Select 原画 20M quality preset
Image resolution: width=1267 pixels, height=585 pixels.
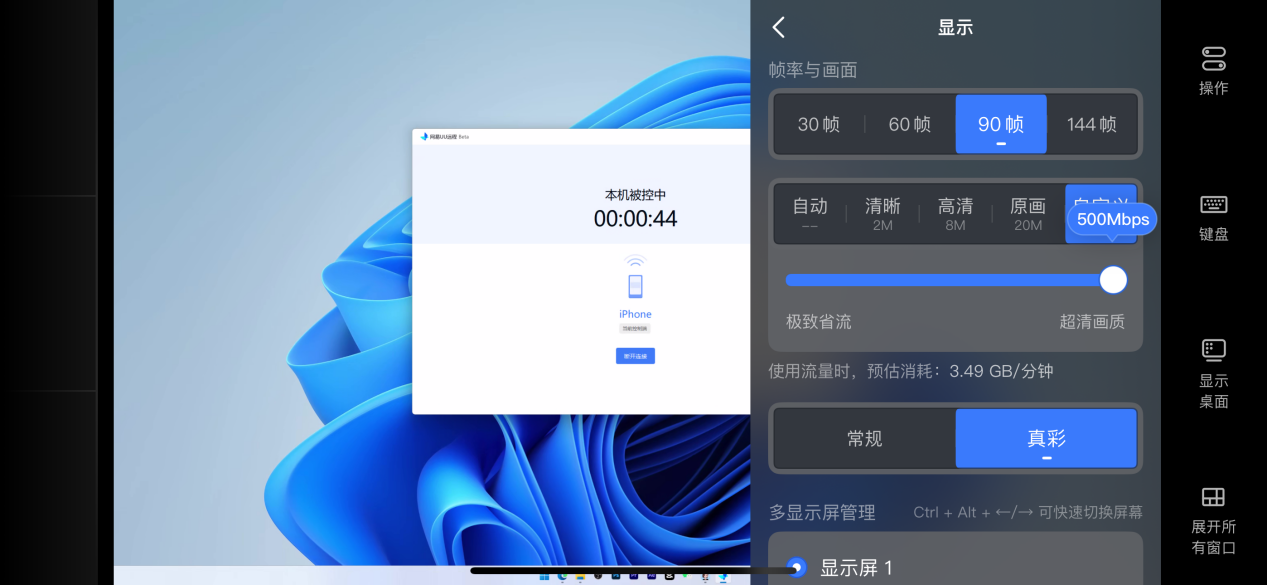coord(1027,213)
